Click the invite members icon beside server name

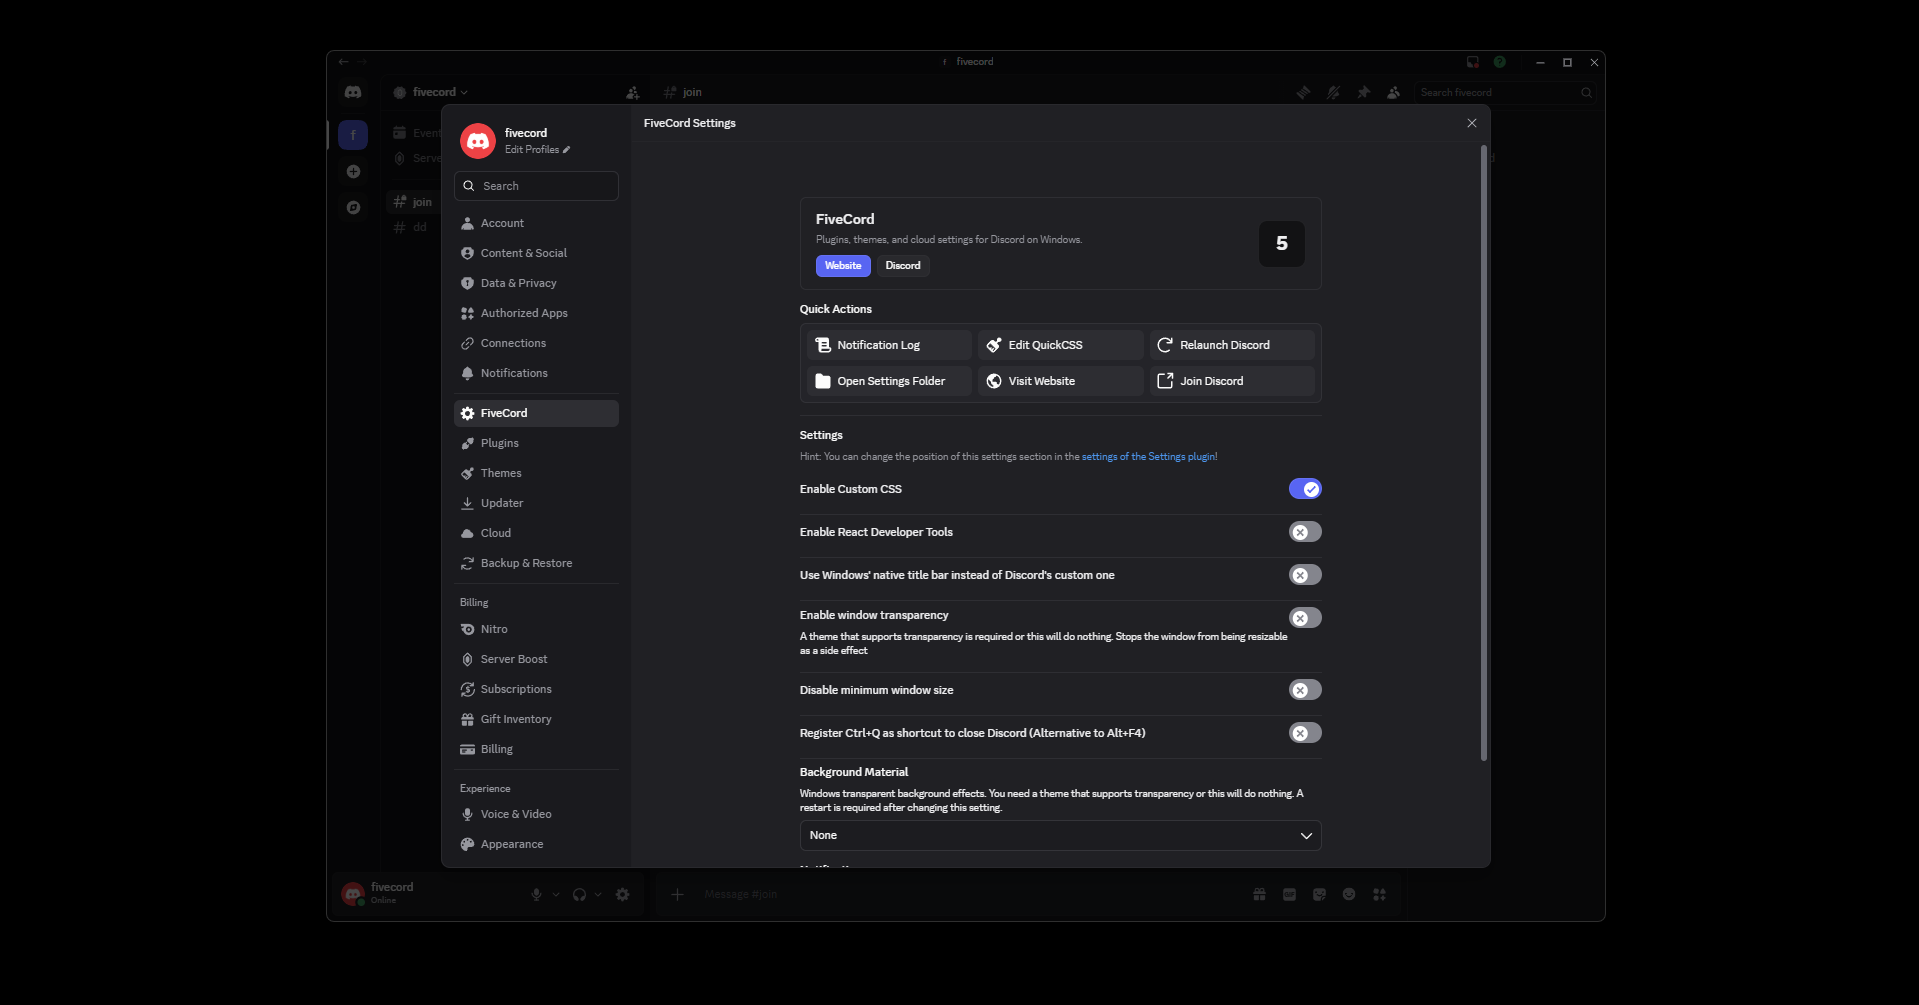coord(632,93)
